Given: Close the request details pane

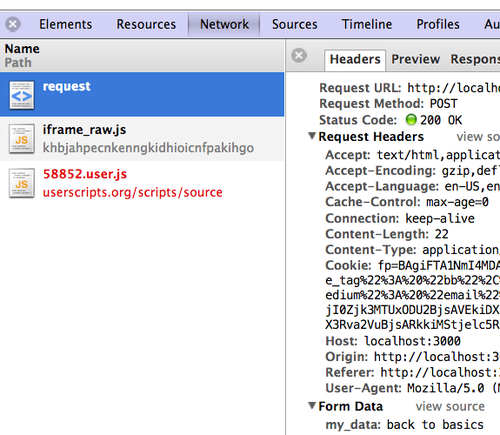Looking at the screenshot, I should pos(299,55).
